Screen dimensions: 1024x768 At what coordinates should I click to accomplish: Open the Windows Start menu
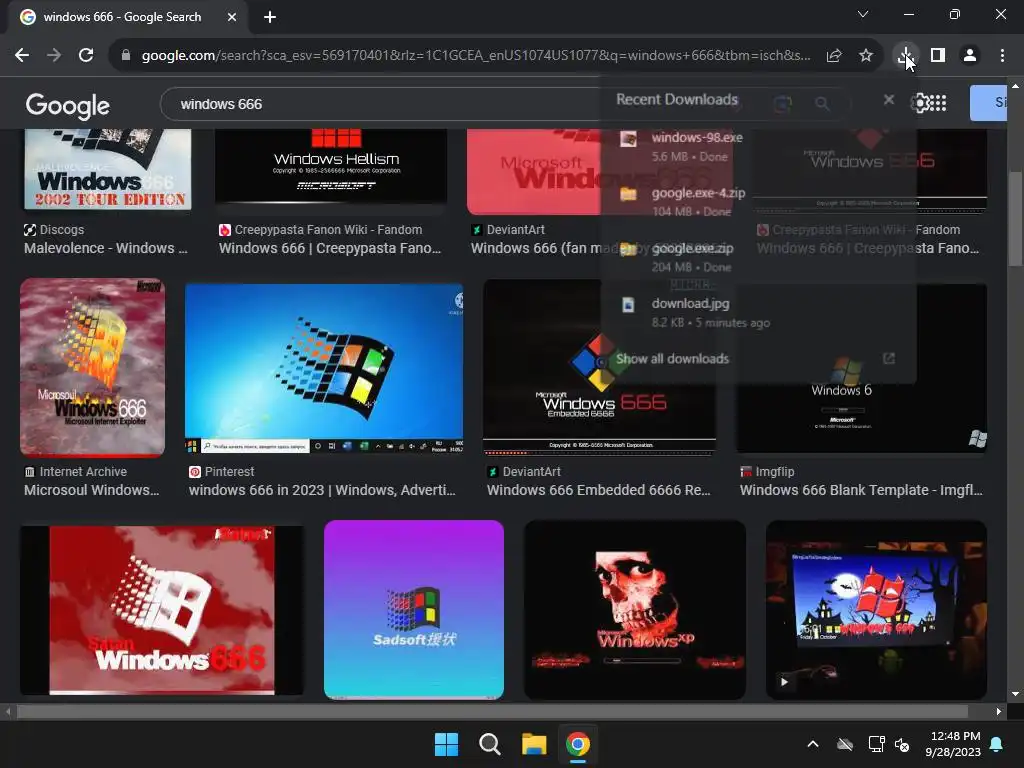[447, 744]
